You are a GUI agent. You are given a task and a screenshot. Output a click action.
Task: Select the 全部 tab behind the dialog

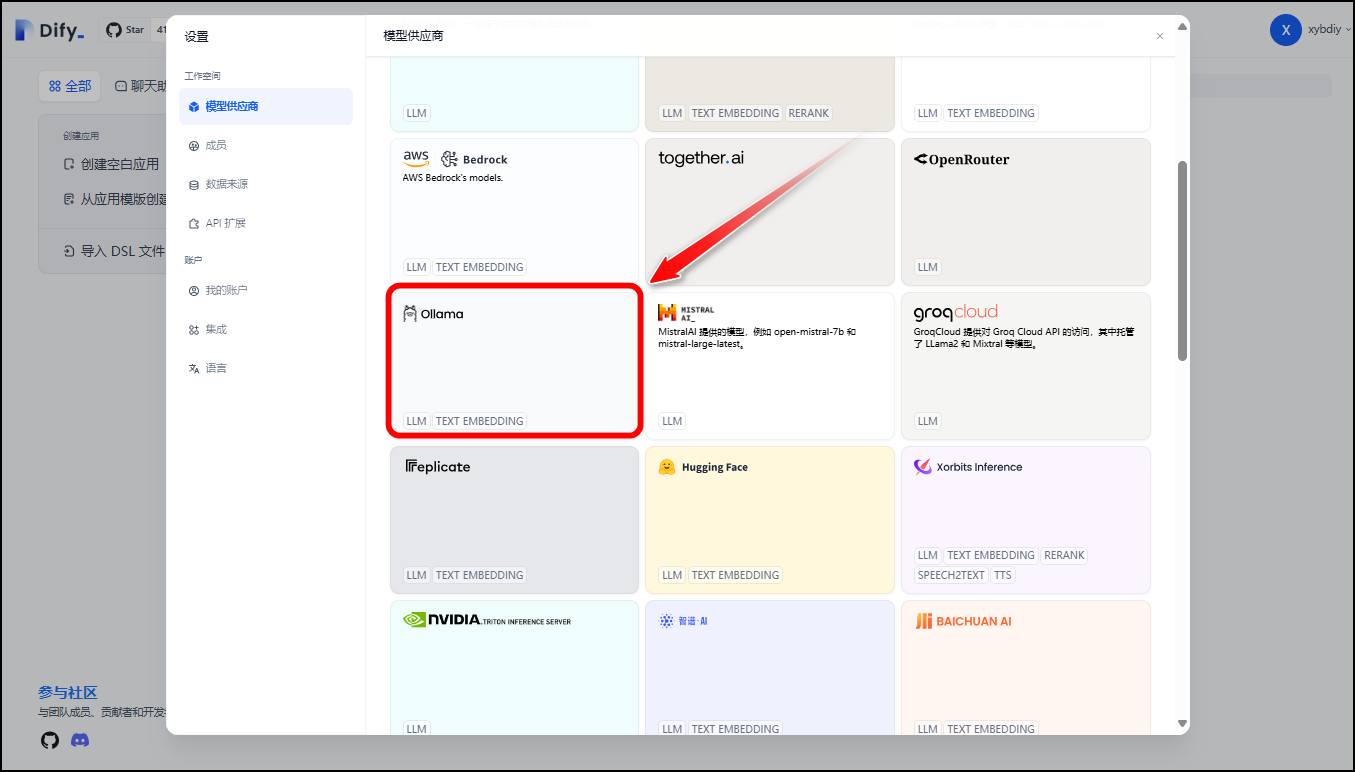(70, 87)
